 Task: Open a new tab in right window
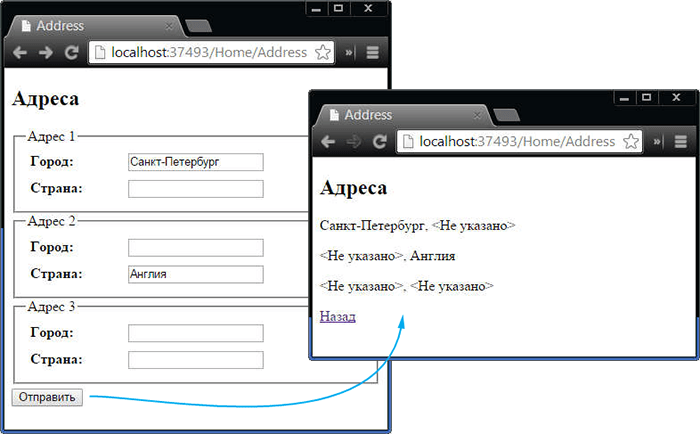pyautogui.click(x=507, y=115)
